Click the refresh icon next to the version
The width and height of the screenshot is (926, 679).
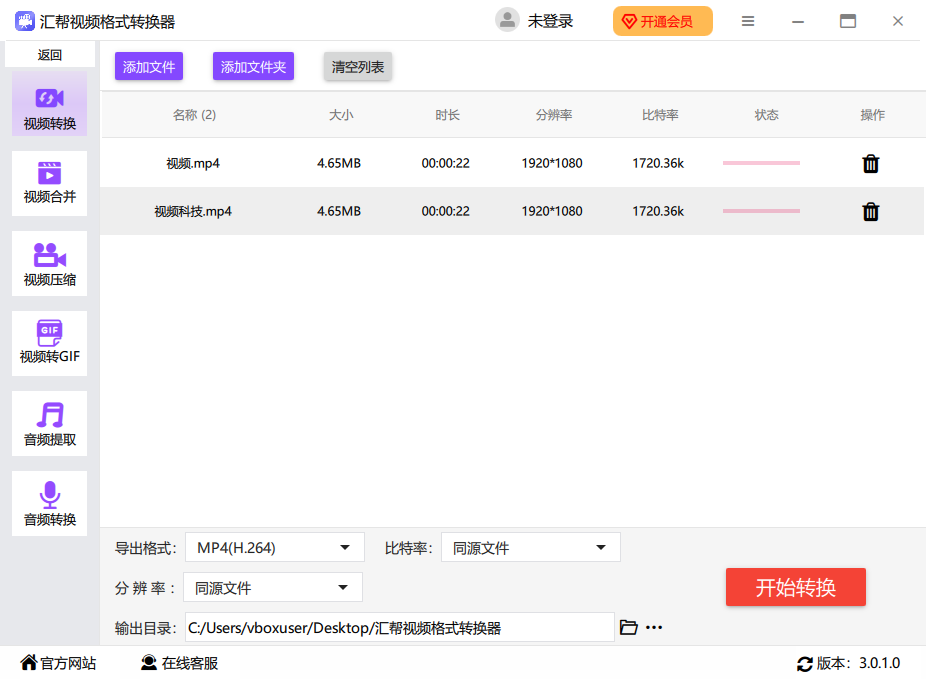pyautogui.click(x=806, y=662)
